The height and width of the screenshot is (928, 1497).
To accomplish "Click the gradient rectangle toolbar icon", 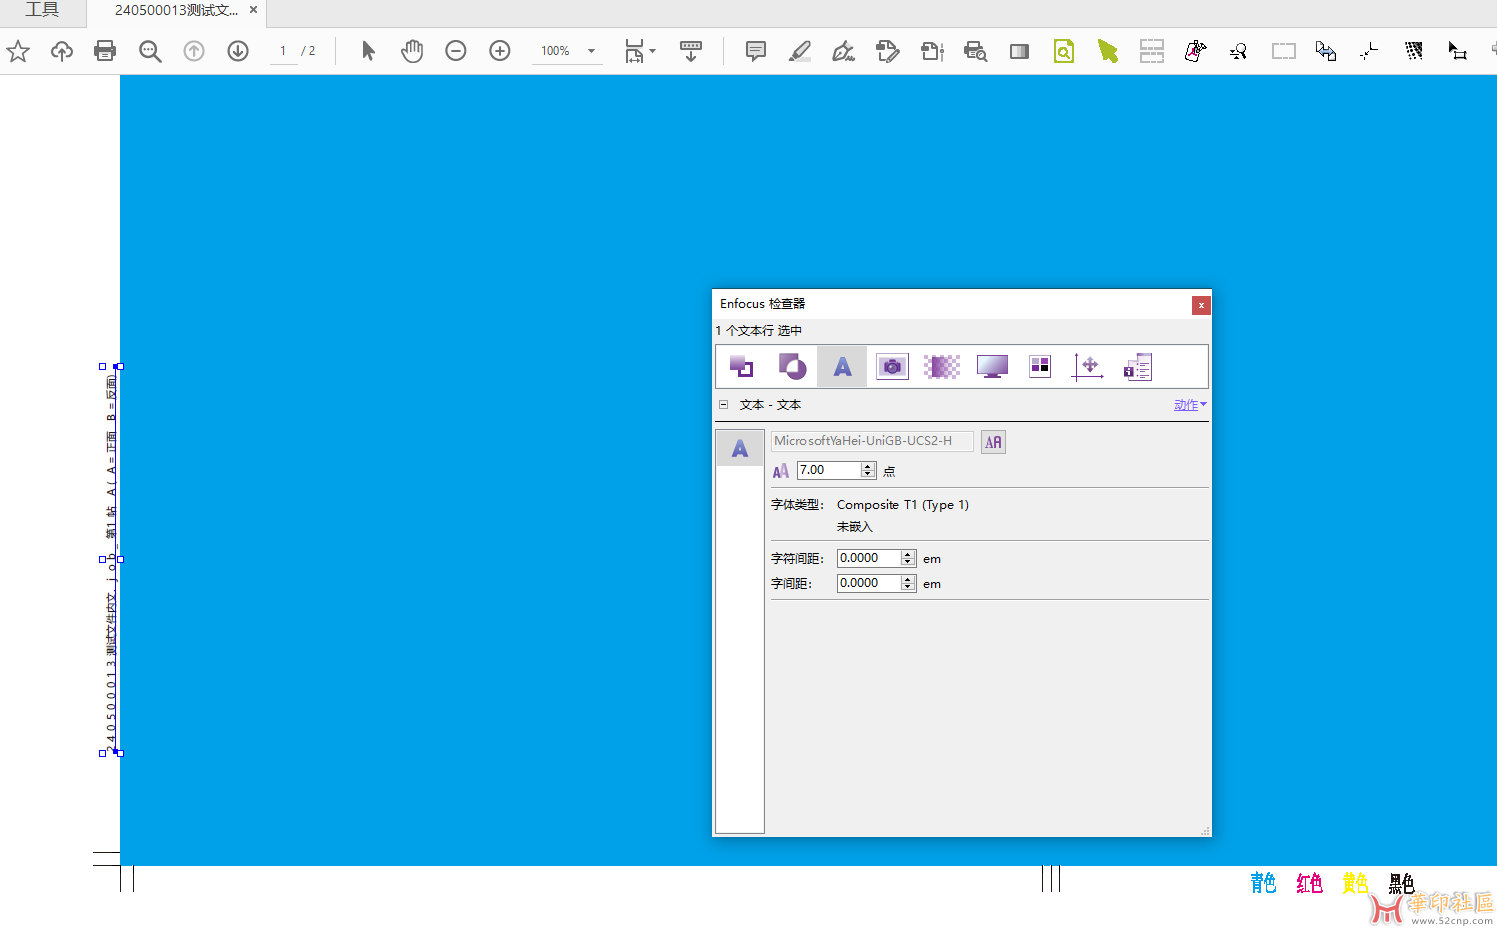I will [1019, 51].
